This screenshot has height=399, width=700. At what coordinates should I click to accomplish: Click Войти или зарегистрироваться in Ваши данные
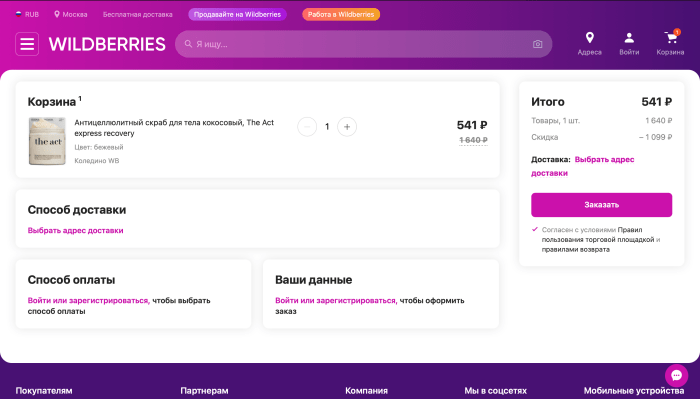coord(336,300)
